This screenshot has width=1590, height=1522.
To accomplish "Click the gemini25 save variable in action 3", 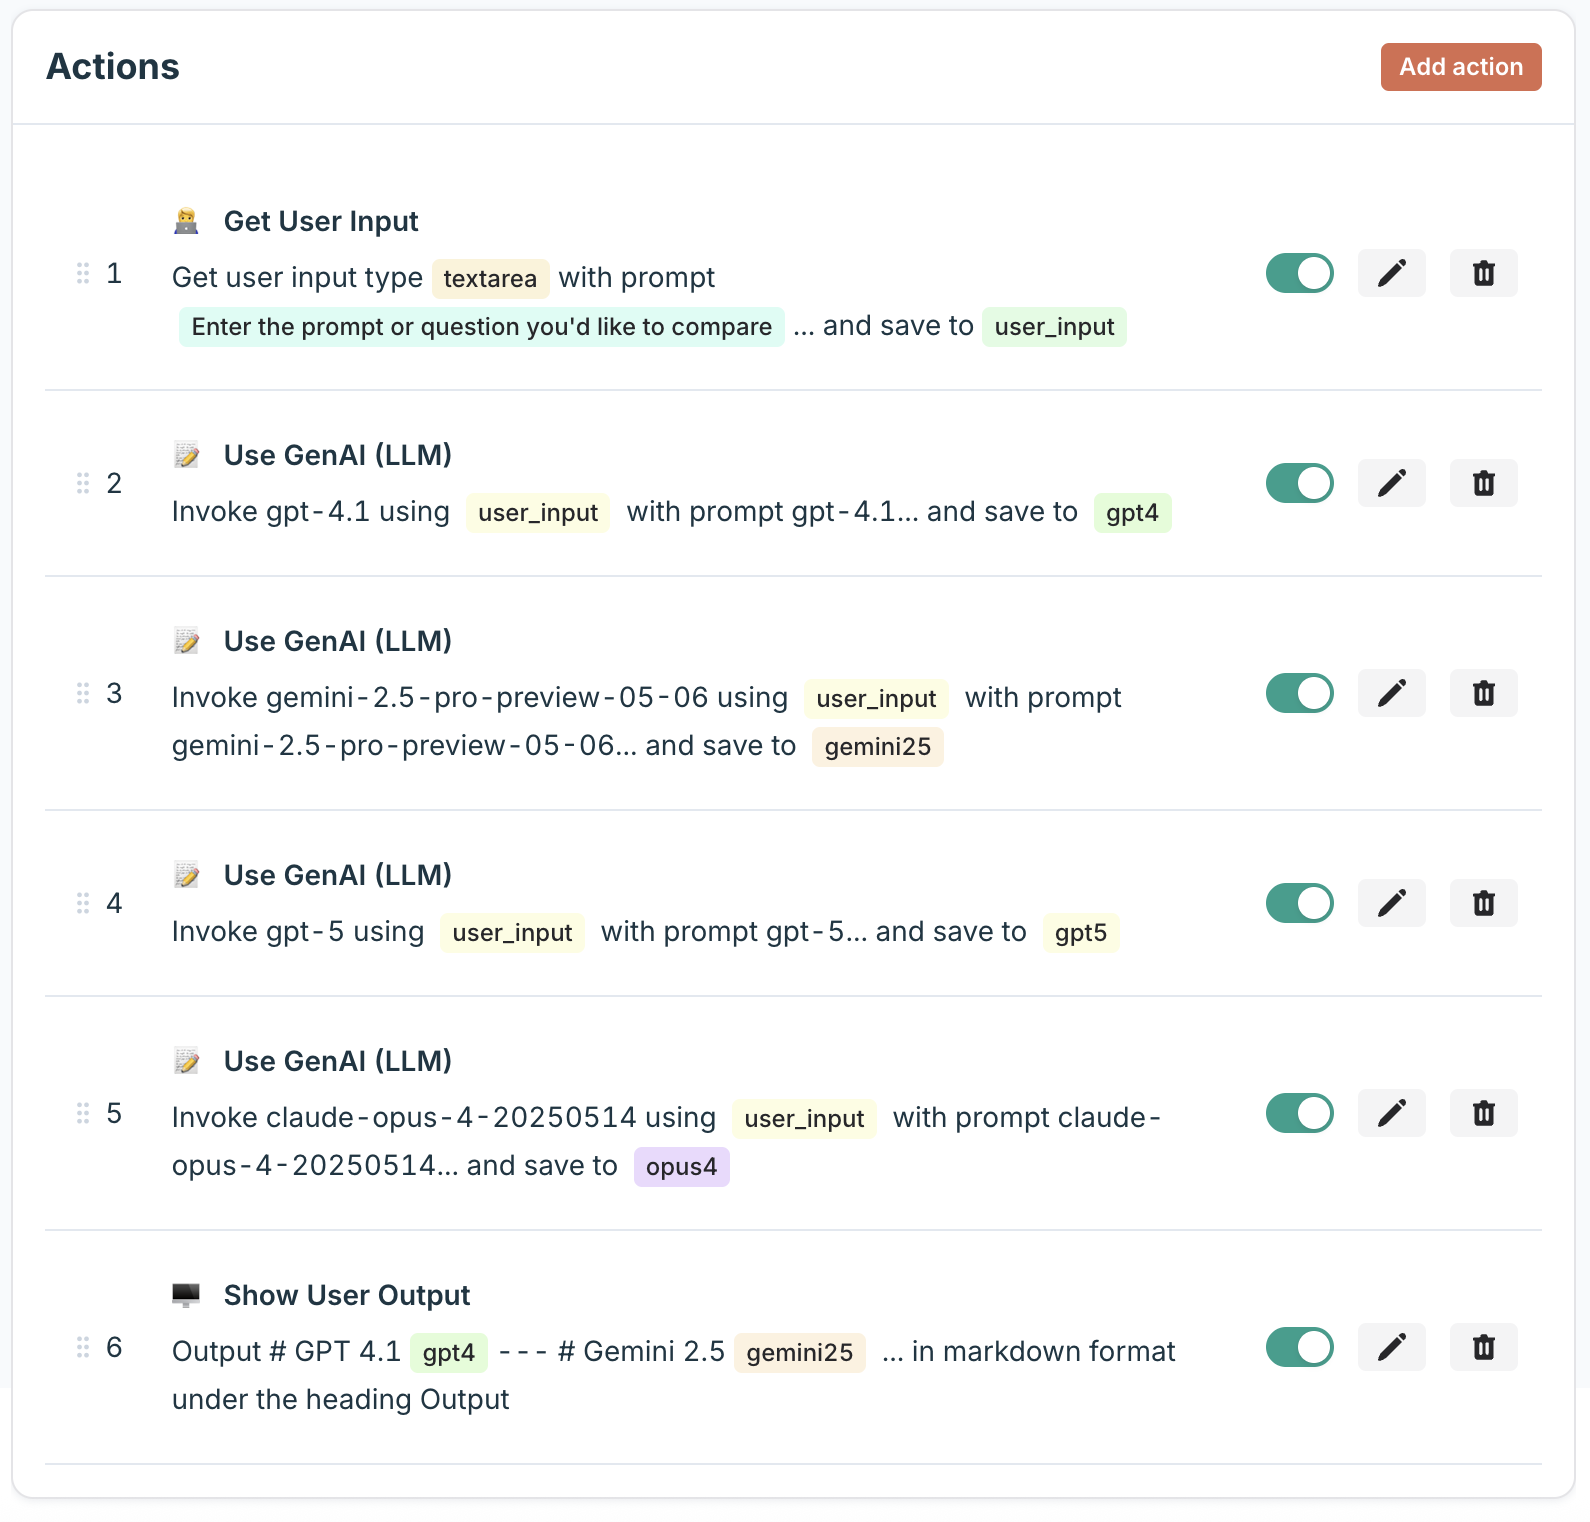I will [878, 747].
